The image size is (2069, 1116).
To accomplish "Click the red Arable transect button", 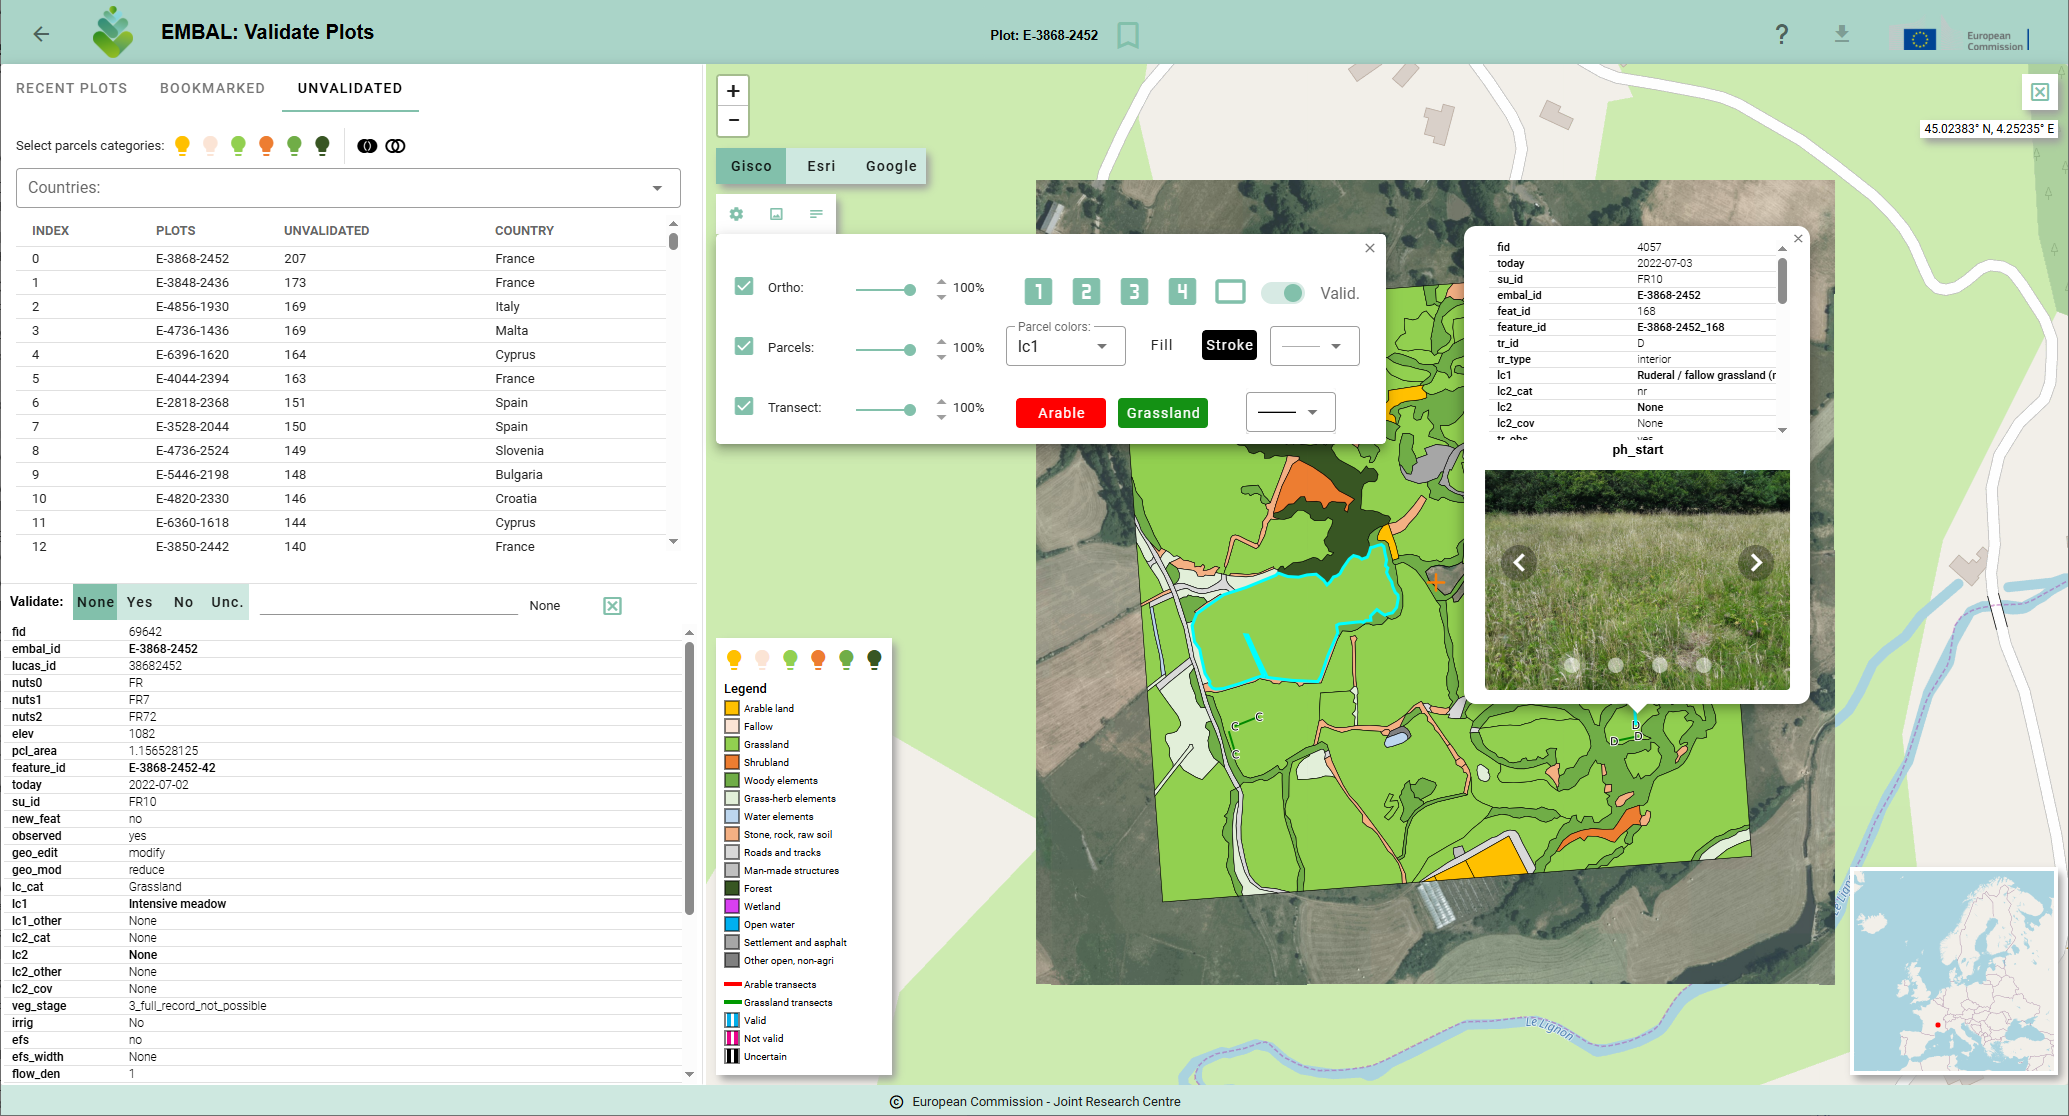I will coord(1061,413).
